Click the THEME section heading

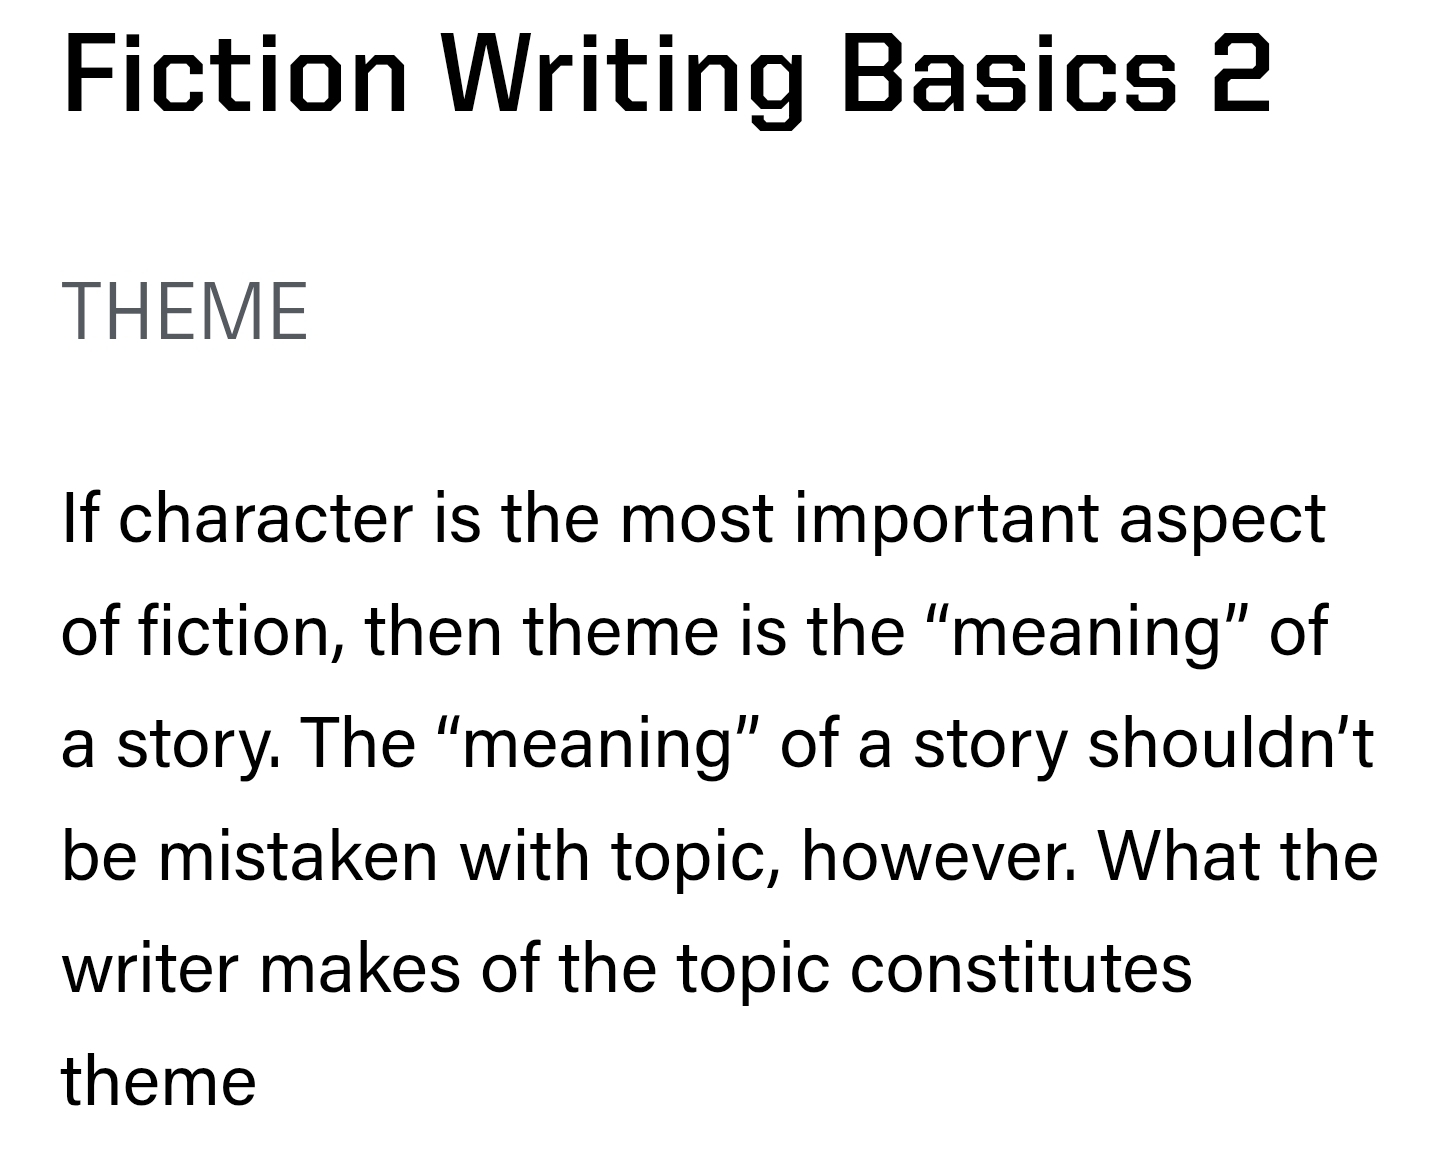pos(185,312)
